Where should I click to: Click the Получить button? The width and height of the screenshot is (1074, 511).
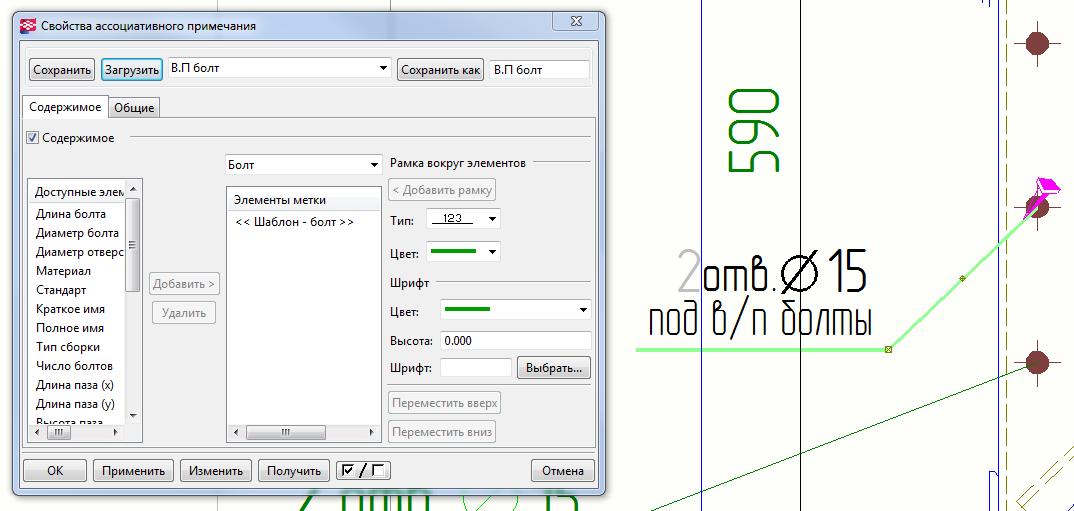click(x=294, y=471)
